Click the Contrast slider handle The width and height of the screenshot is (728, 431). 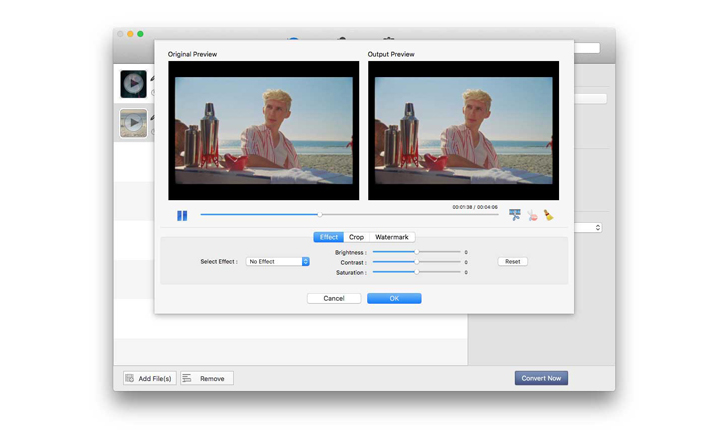(x=416, y=262)
